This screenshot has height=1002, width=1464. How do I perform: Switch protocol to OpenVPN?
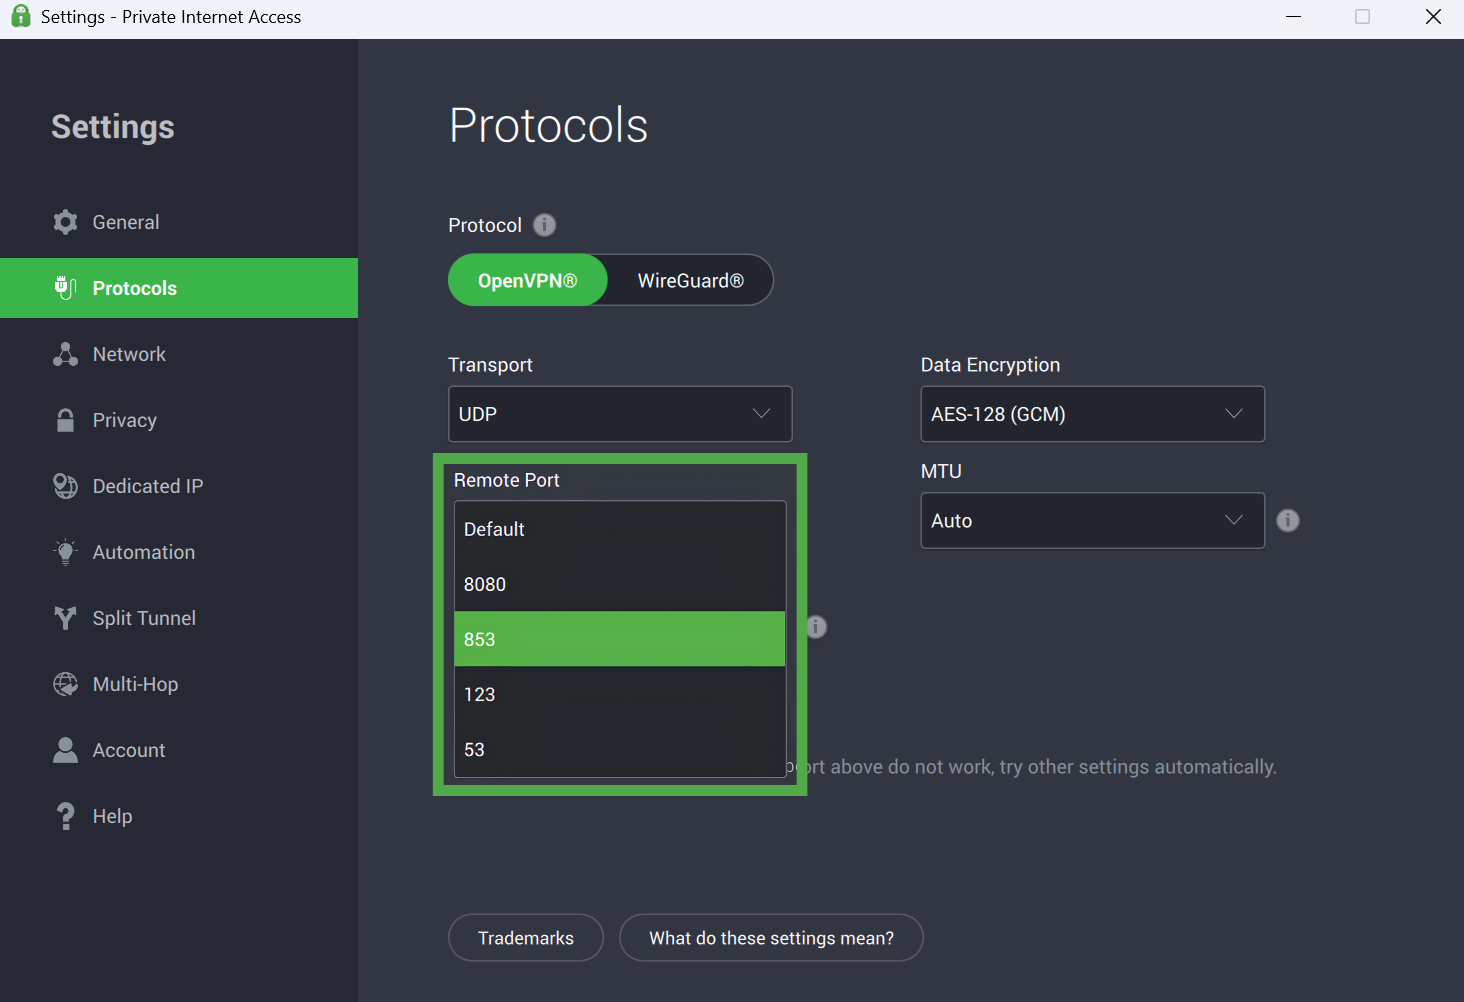[527, 280]
